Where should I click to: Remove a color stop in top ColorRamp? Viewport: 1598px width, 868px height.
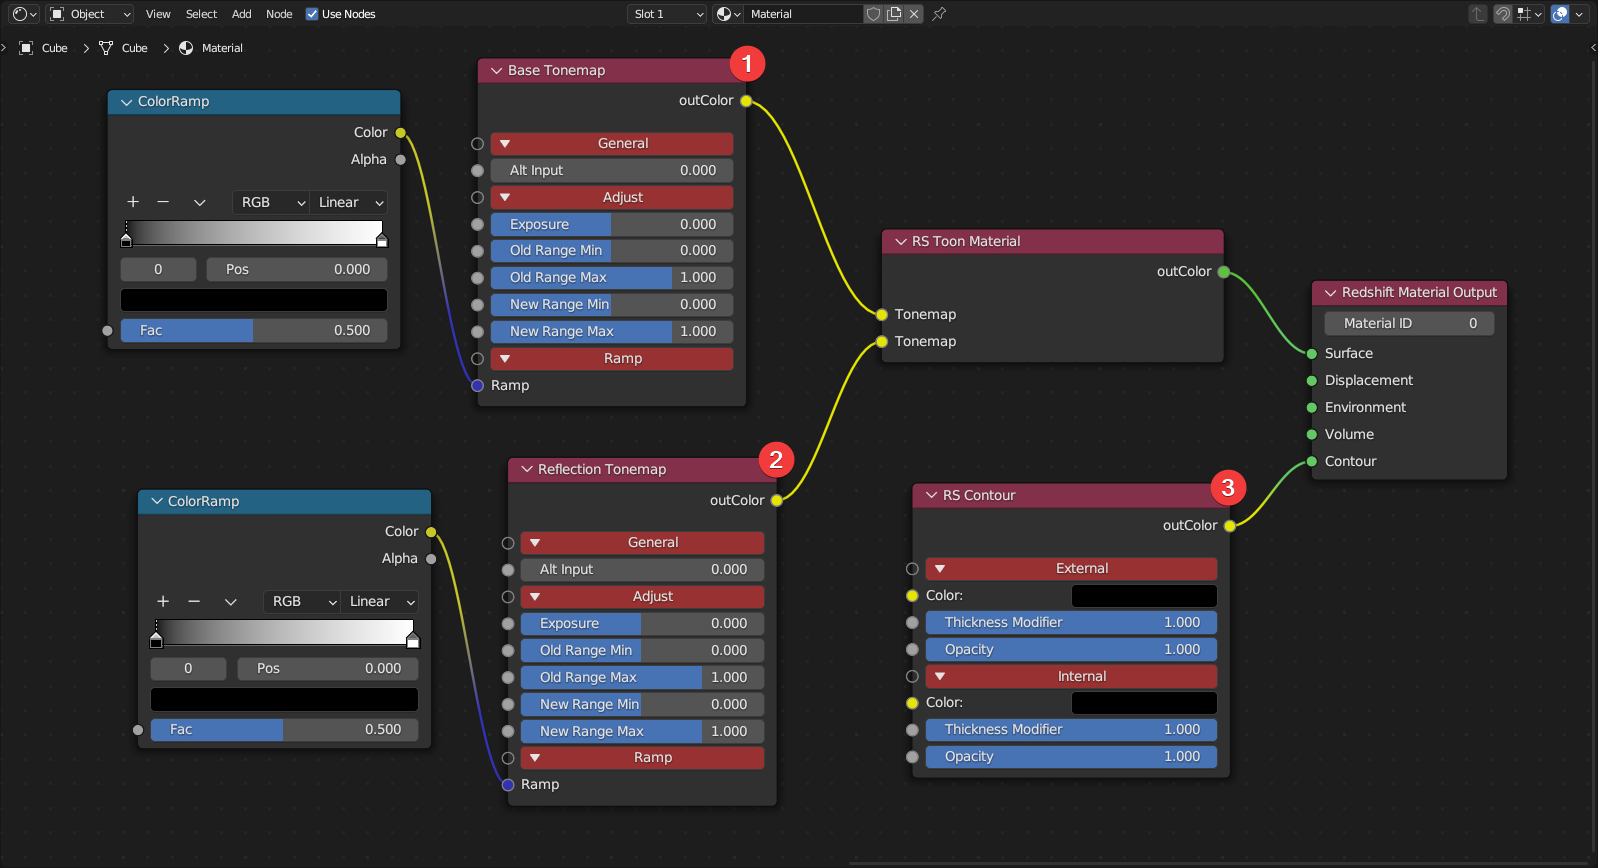163,202
